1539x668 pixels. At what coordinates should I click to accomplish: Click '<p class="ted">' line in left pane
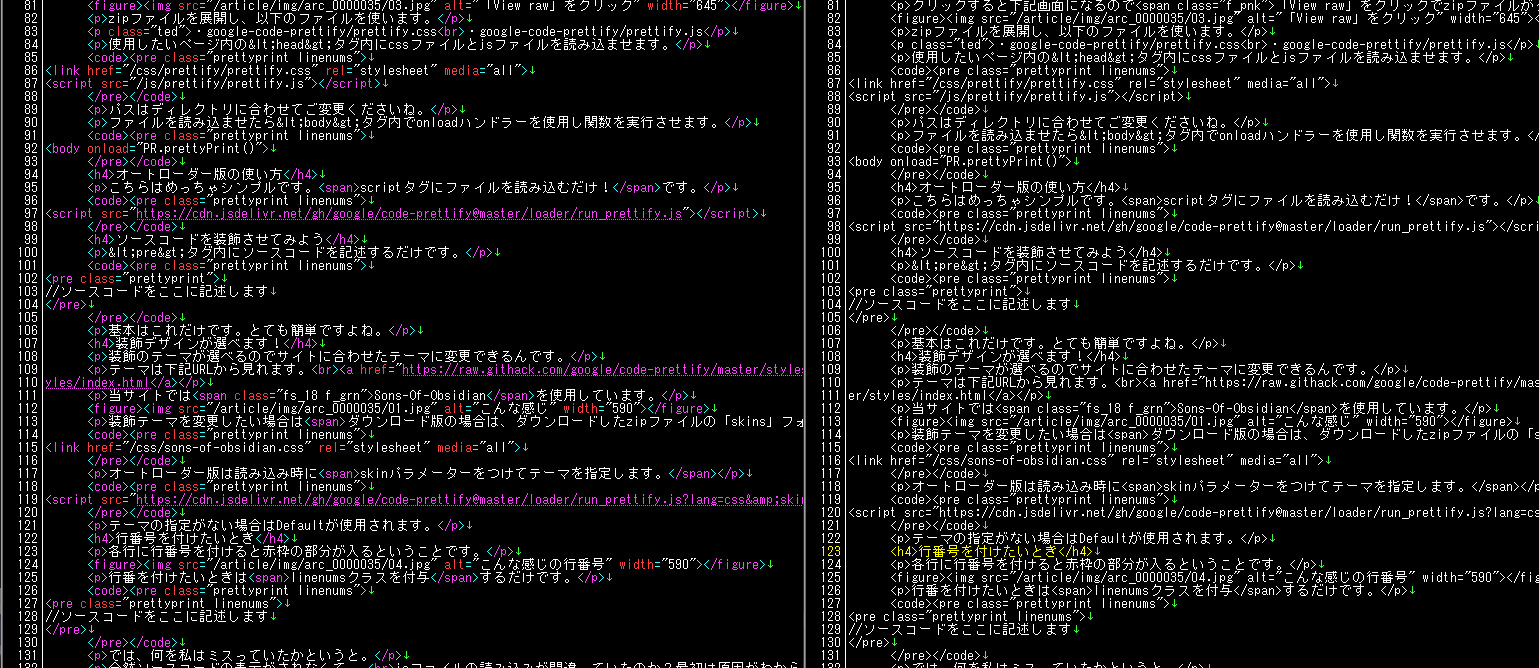pyautogui.click(x=413, y=31)
